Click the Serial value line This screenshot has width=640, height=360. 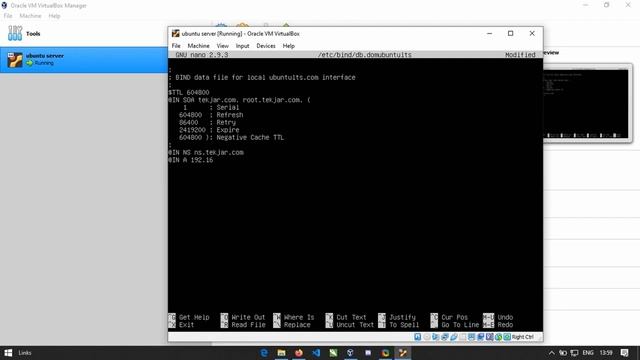tap(211, 108)
